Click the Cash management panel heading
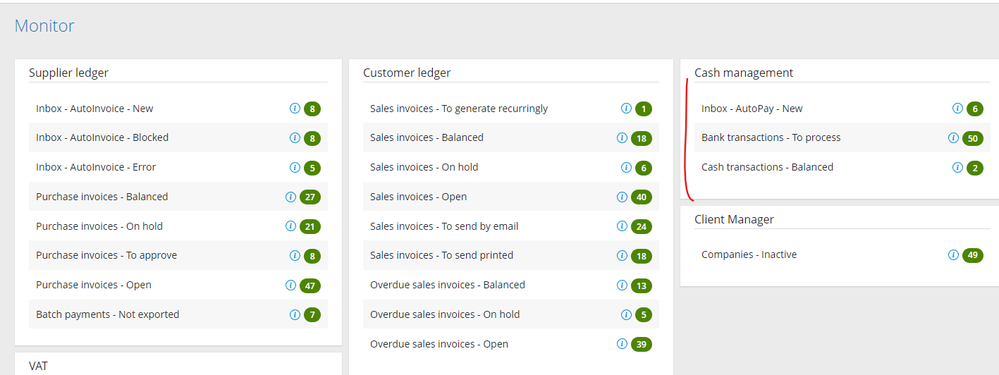The image size is (999, 375). point(744,73)
